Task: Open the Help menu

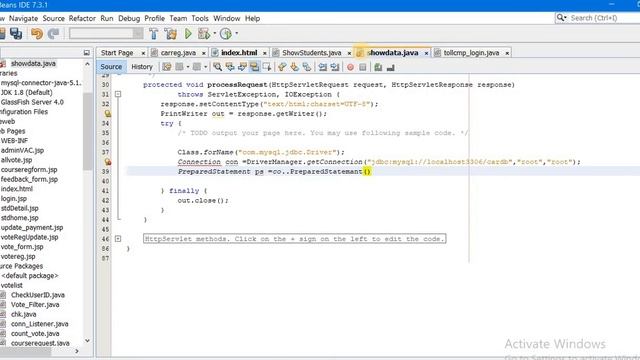Action: [252, 18]
